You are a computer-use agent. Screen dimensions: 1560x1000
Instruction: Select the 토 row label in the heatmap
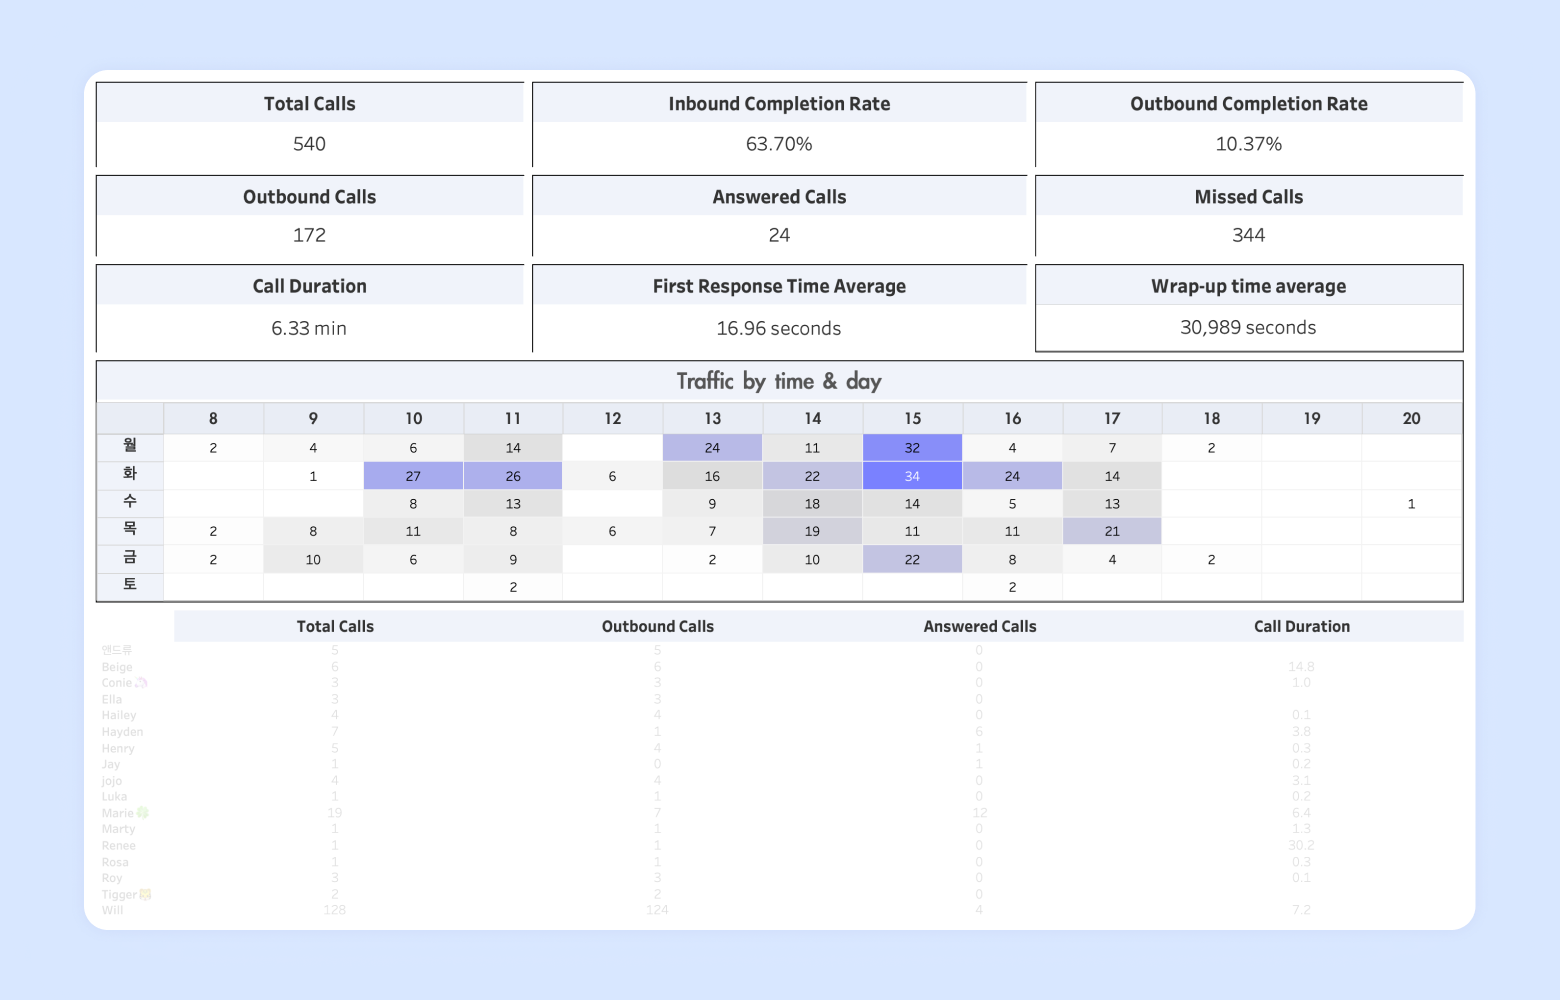tap(130, 586)
